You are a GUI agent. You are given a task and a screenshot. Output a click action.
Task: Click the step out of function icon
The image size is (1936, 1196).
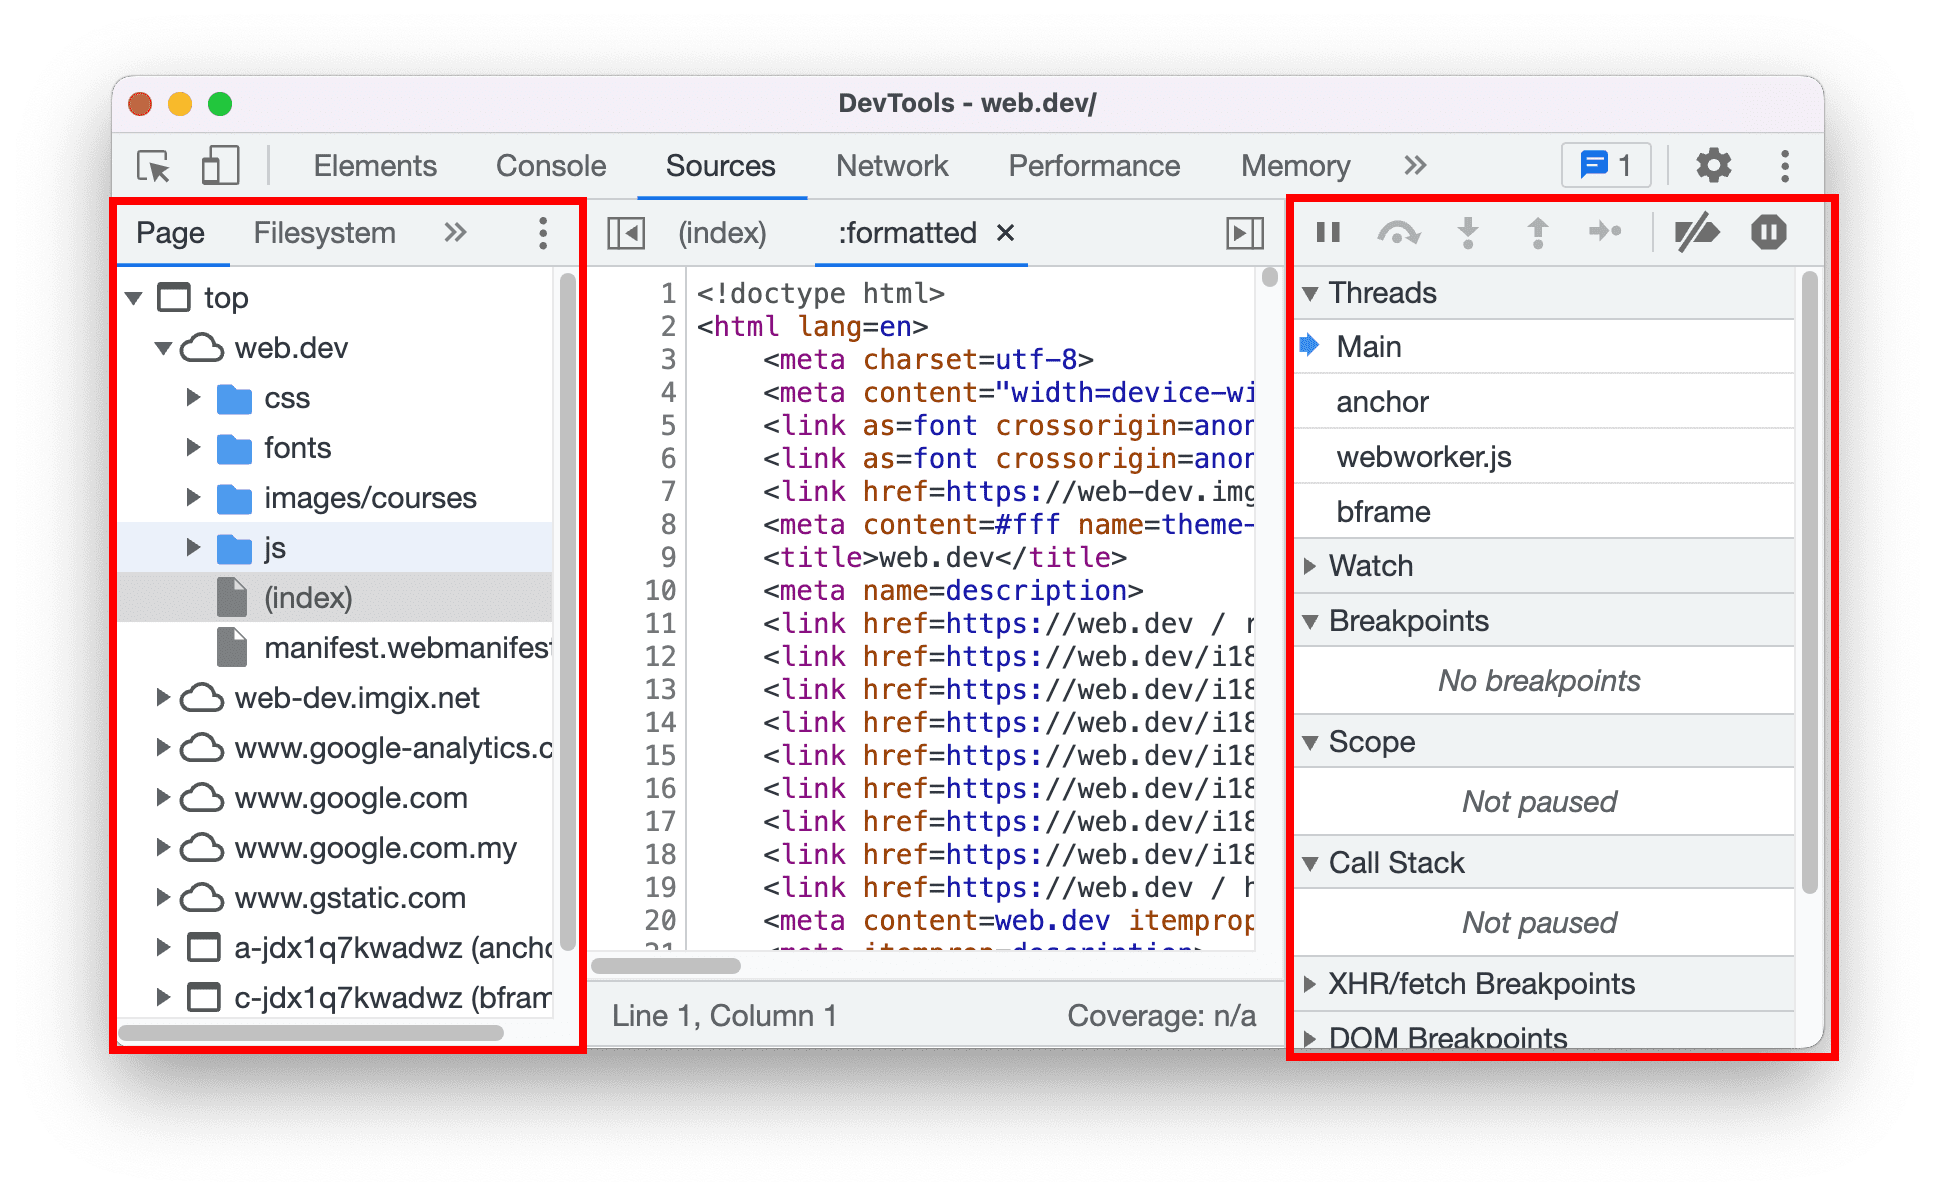tap(1532, 231)
